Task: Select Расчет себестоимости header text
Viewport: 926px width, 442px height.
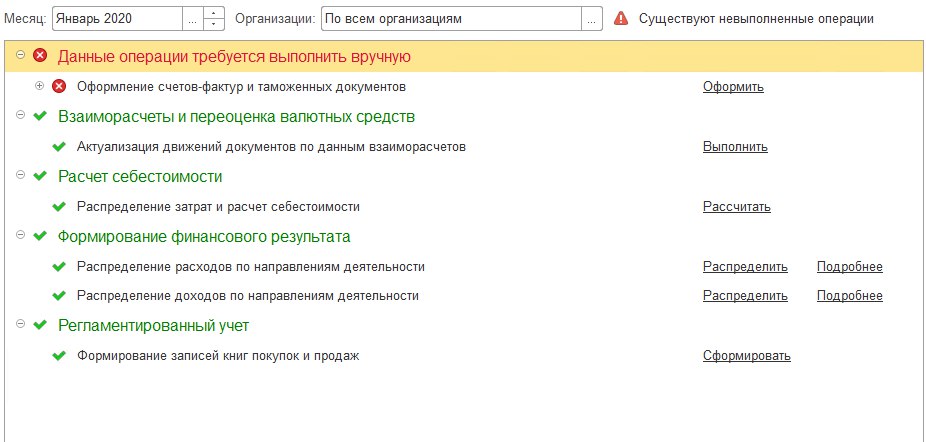Action: point(140,176)
